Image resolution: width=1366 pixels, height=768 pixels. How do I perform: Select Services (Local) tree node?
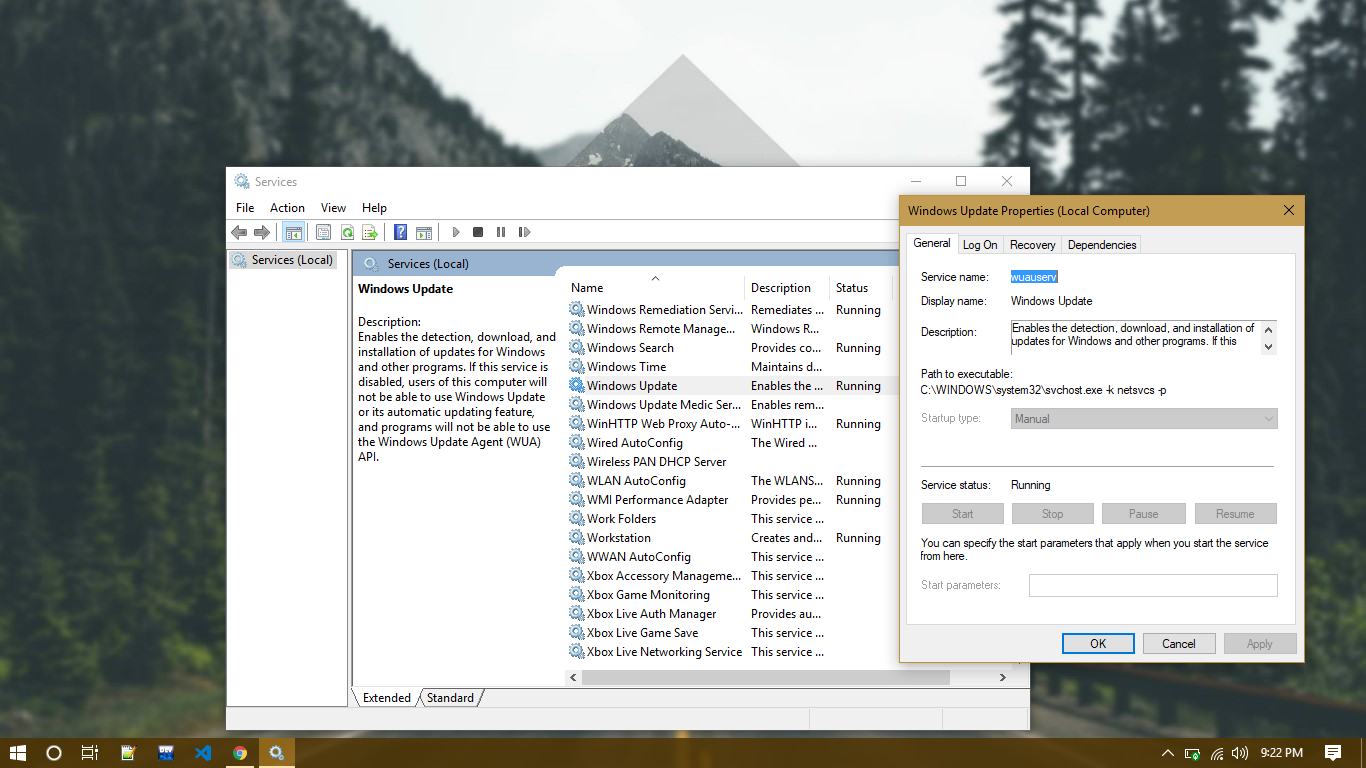click(283, 260)
